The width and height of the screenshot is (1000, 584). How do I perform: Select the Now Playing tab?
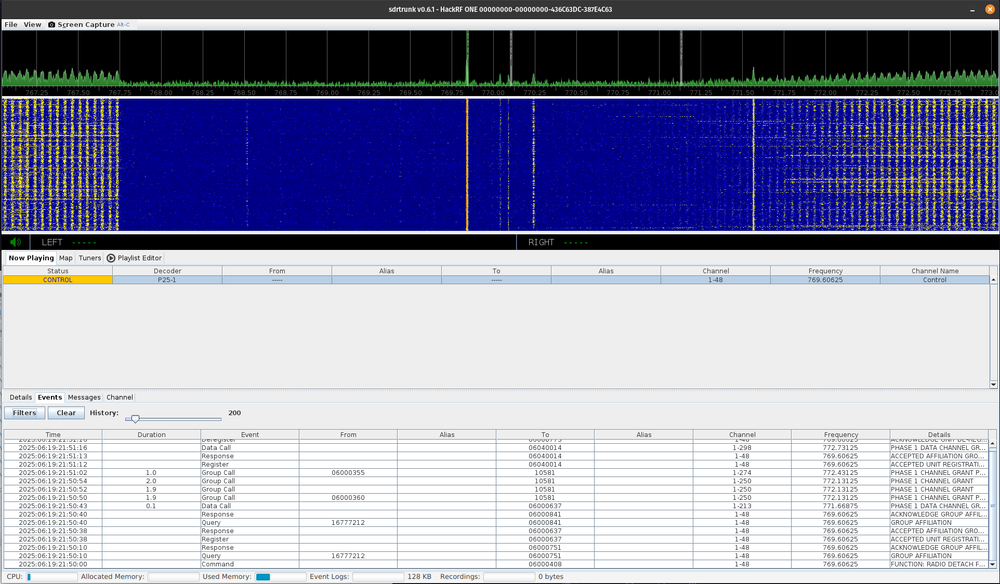[31, 258]
